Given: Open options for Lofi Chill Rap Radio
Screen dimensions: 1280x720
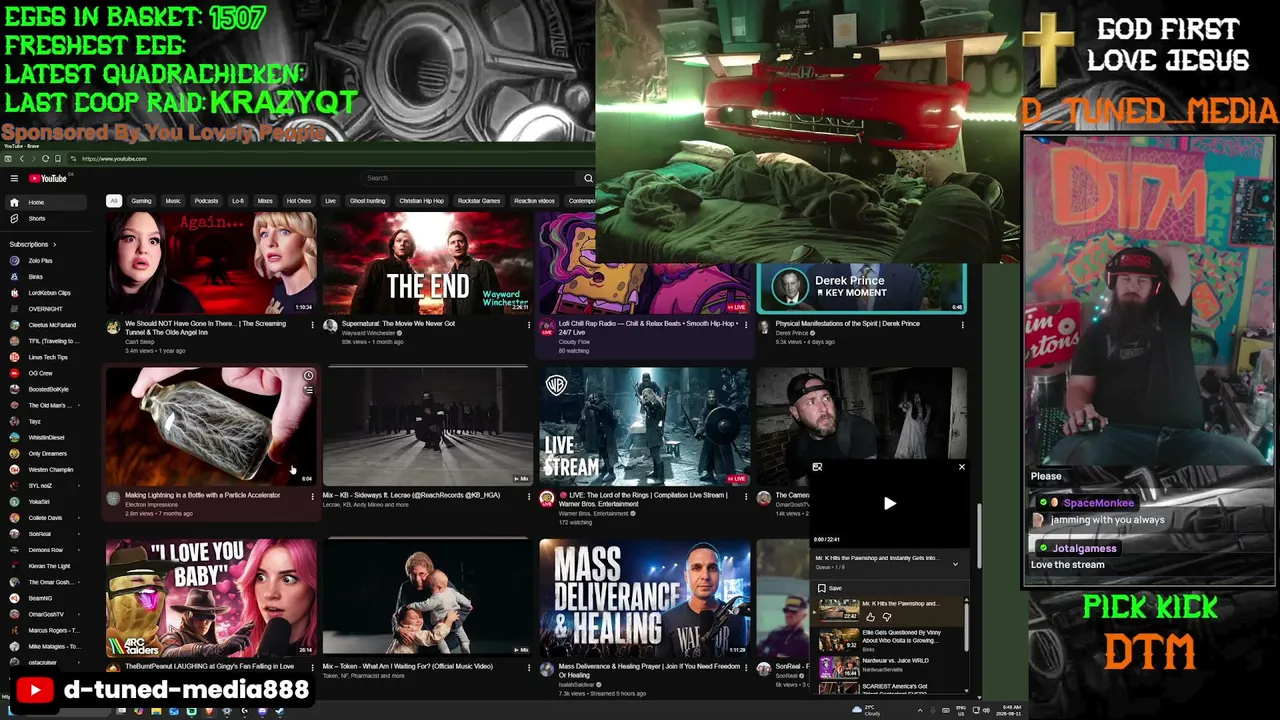Looking at the screenshot, I should (745, 325).
